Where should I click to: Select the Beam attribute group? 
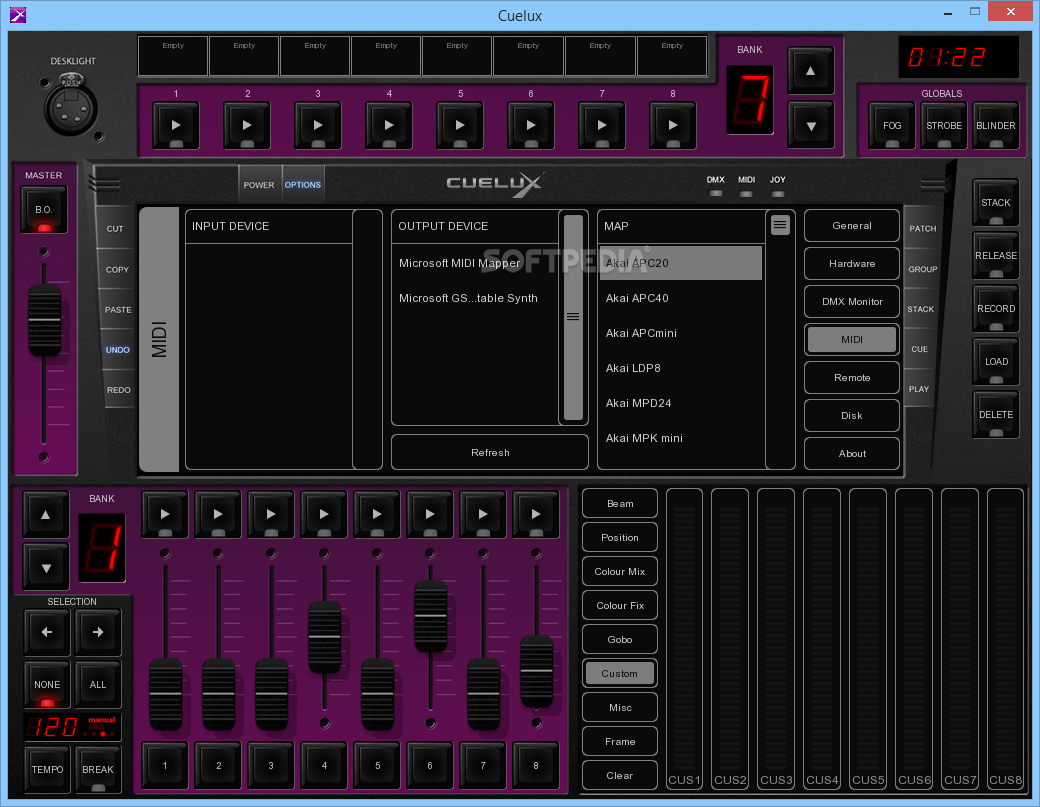click(x=619, y=503)
